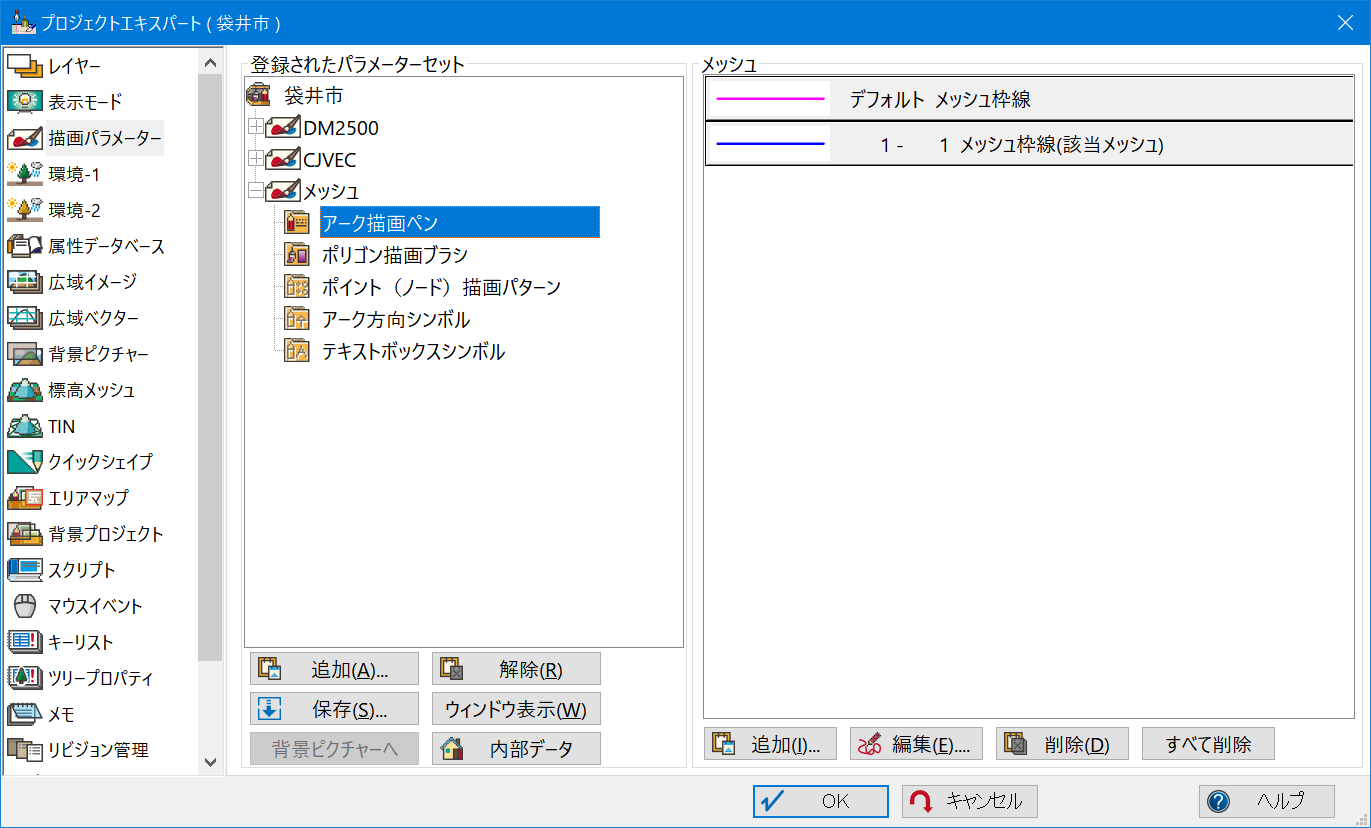The image size is (1371, 828).
Task: Click the magenta default pen line swatch
Action: [771, 99]
